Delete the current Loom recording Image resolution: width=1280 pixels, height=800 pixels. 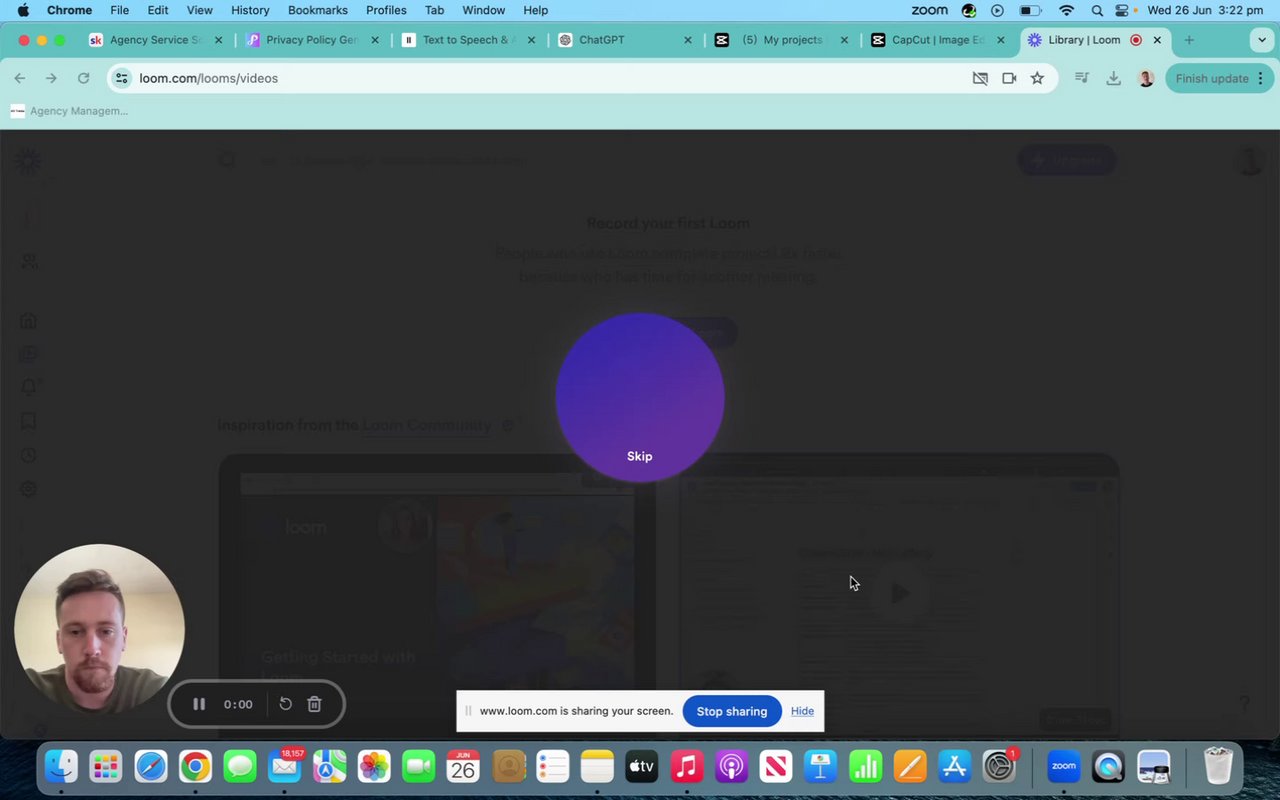(314, 704)
